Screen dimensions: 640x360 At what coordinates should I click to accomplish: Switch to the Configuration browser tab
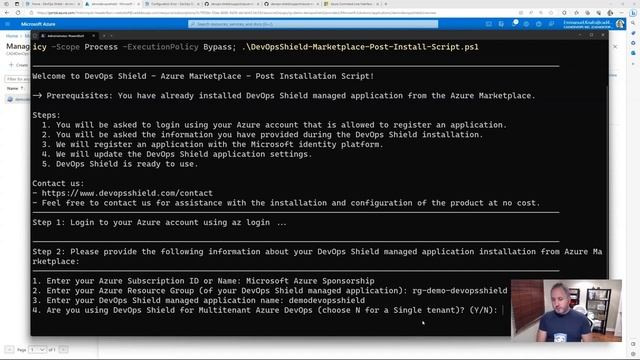click(172, 4)
